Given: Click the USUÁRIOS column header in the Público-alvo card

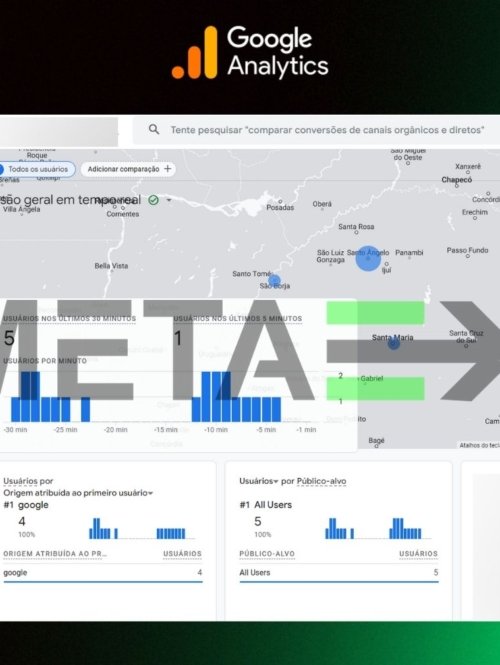Looking at the screenshot, I should [418, 554].
